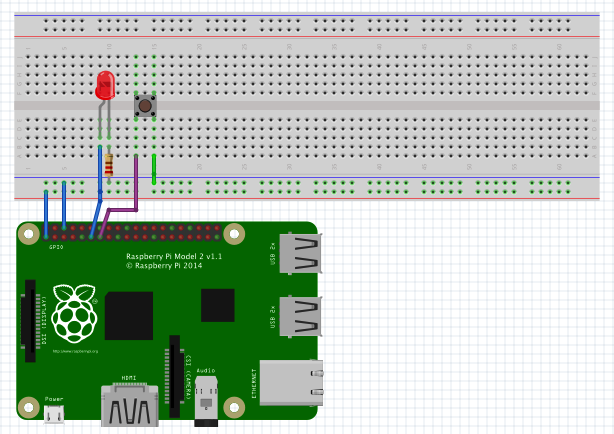
Task: Click the "© Raspberry Pi 2014" text
Action: tap(164, 266)
